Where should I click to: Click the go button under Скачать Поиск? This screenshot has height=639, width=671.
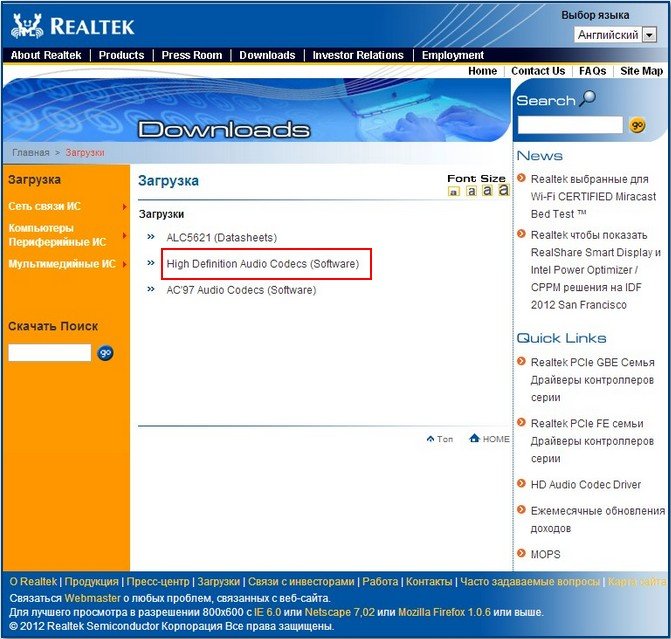(x=105, y=353)
